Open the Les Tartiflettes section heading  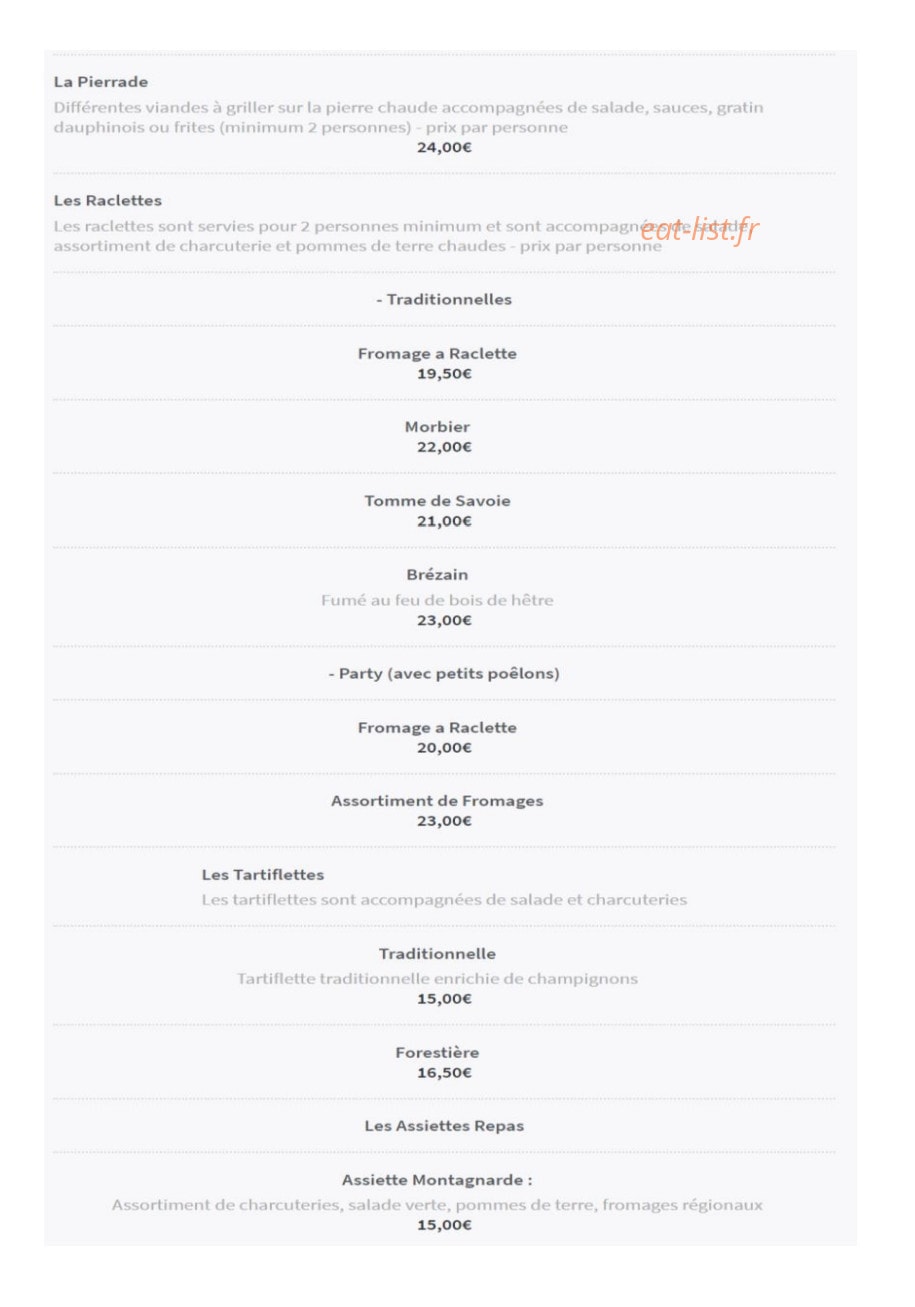(x=263, y=875)
